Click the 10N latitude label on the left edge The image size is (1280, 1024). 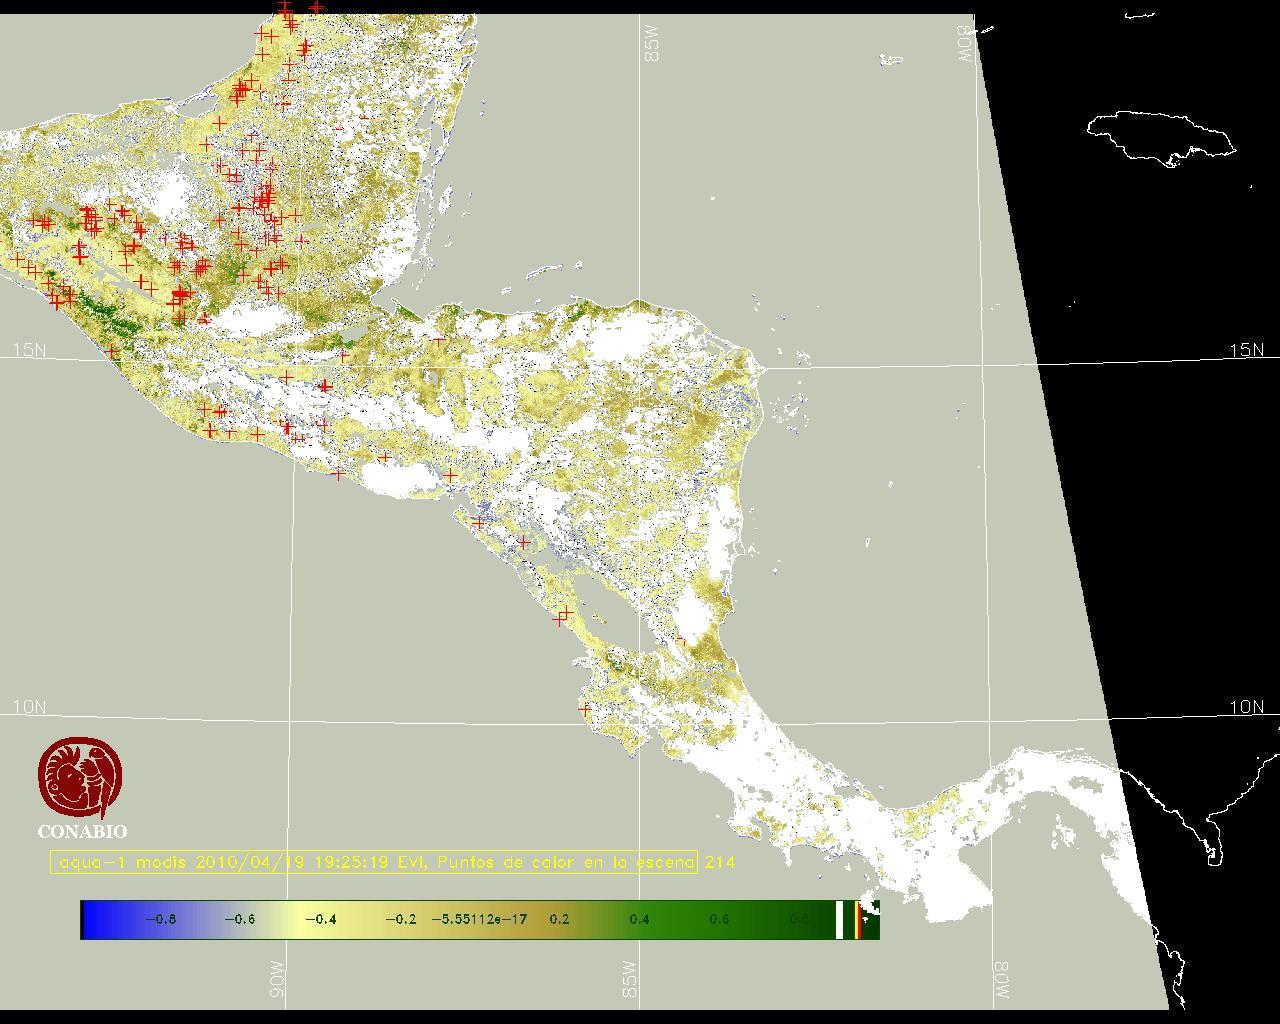coord(29,707)
